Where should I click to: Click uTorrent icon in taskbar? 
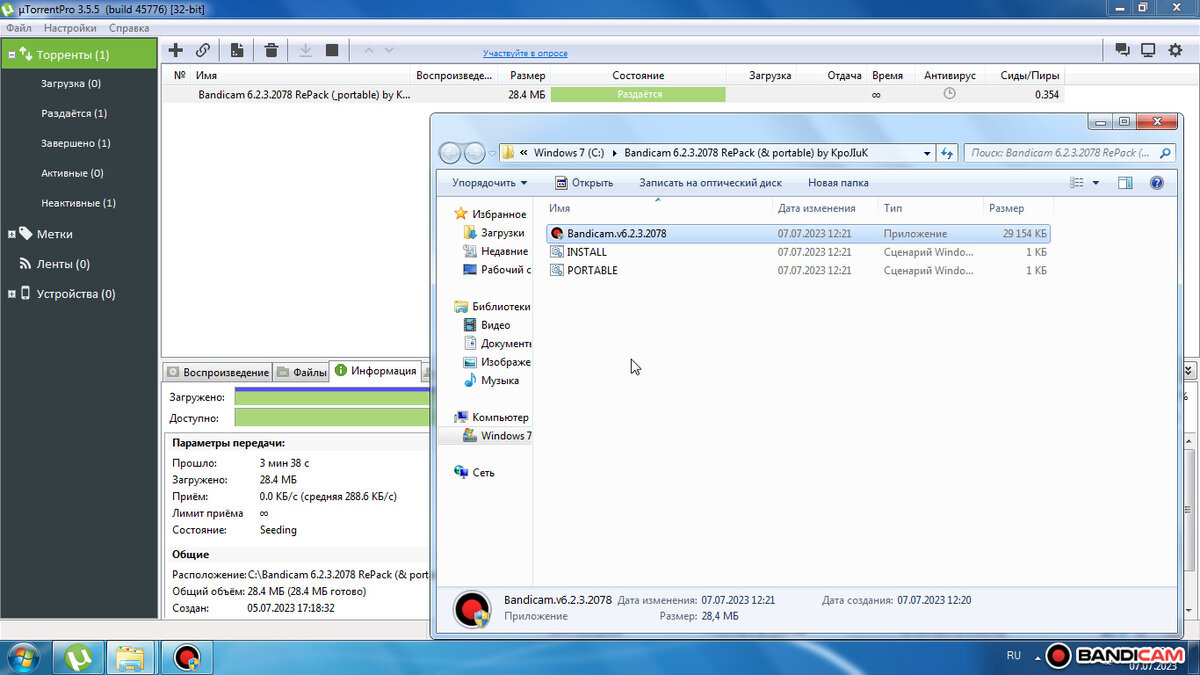[78, 657]
